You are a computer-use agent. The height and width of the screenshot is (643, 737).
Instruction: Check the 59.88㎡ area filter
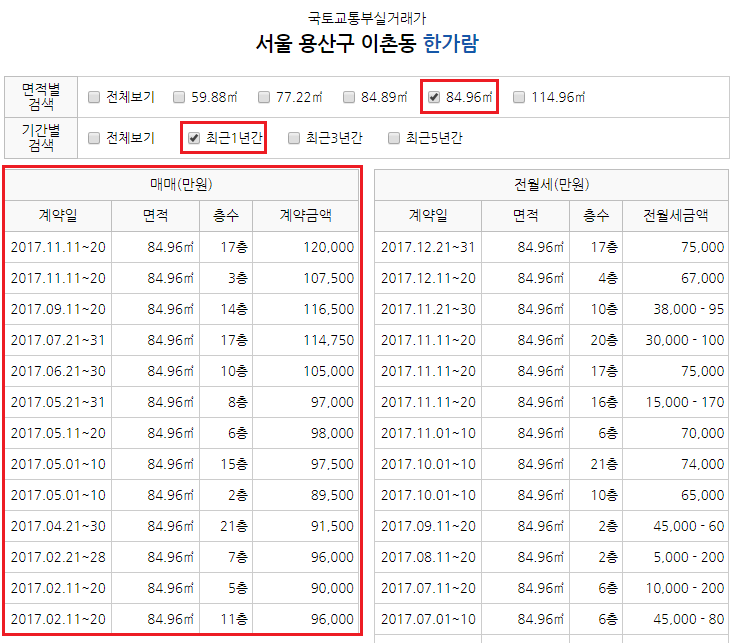[179, 97]
